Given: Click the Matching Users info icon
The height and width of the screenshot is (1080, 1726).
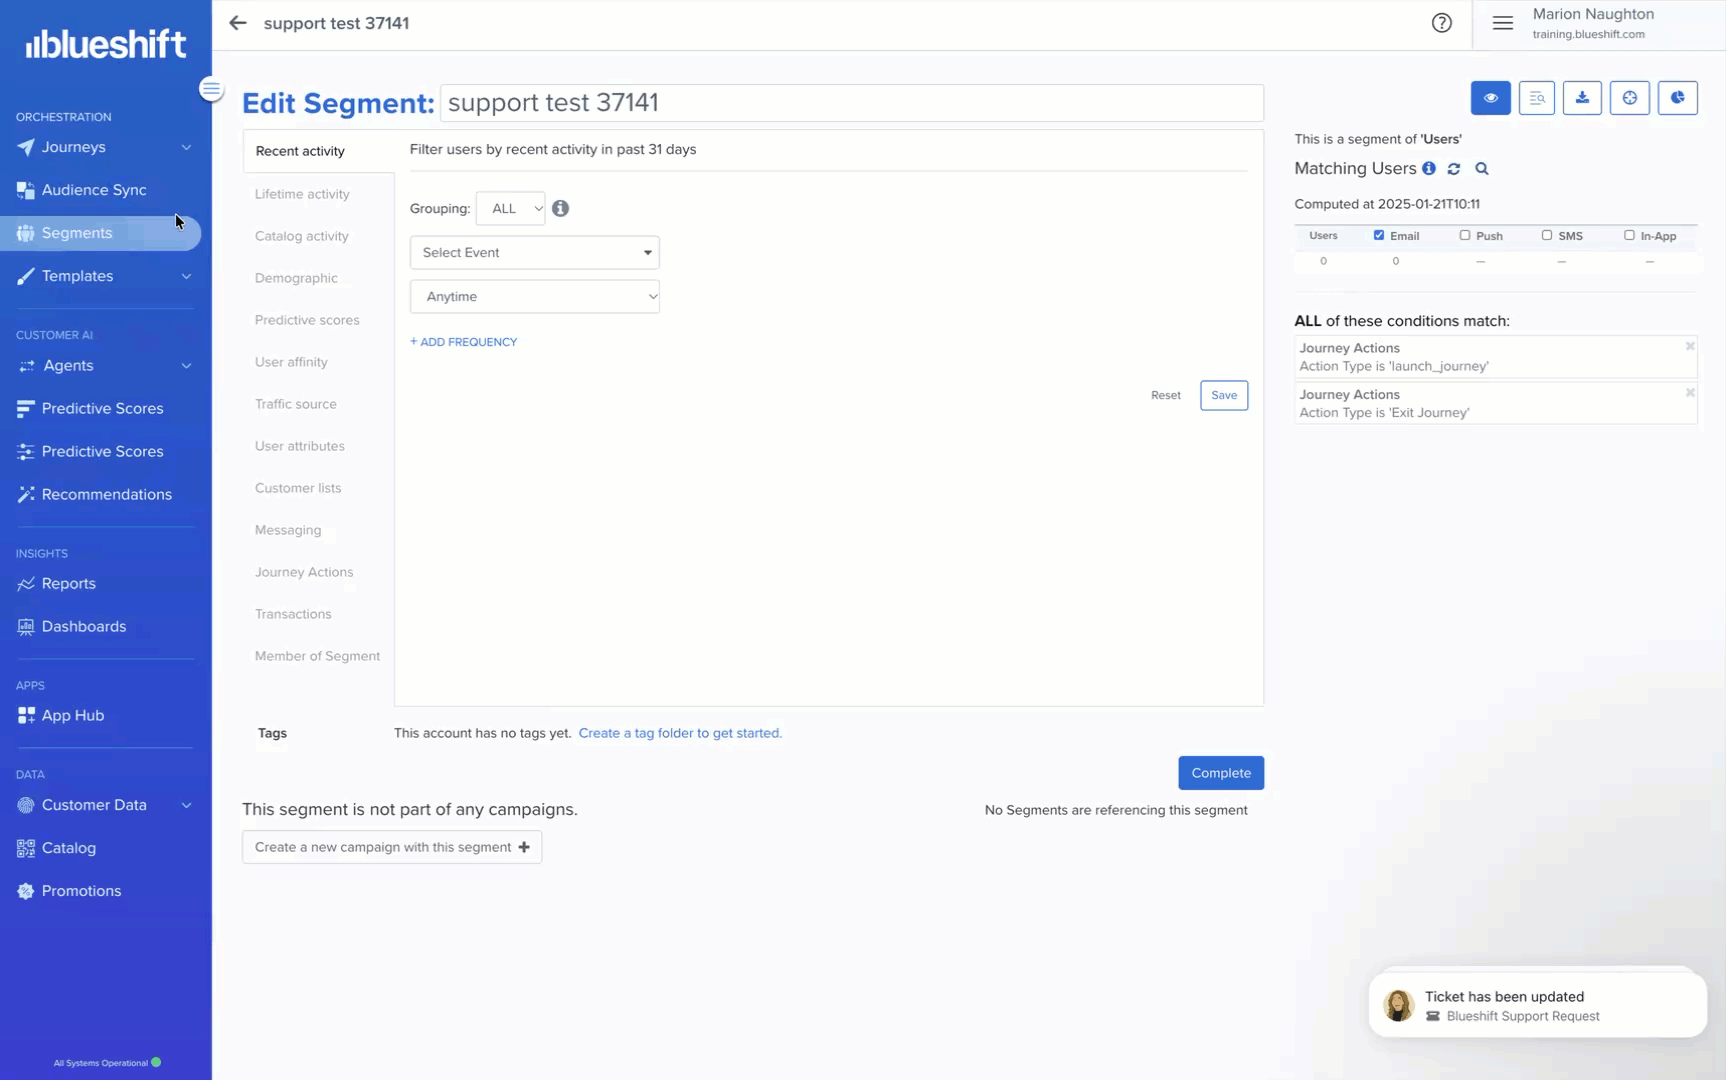Looking at the screenshot, I should click(x=1428, y=169).
